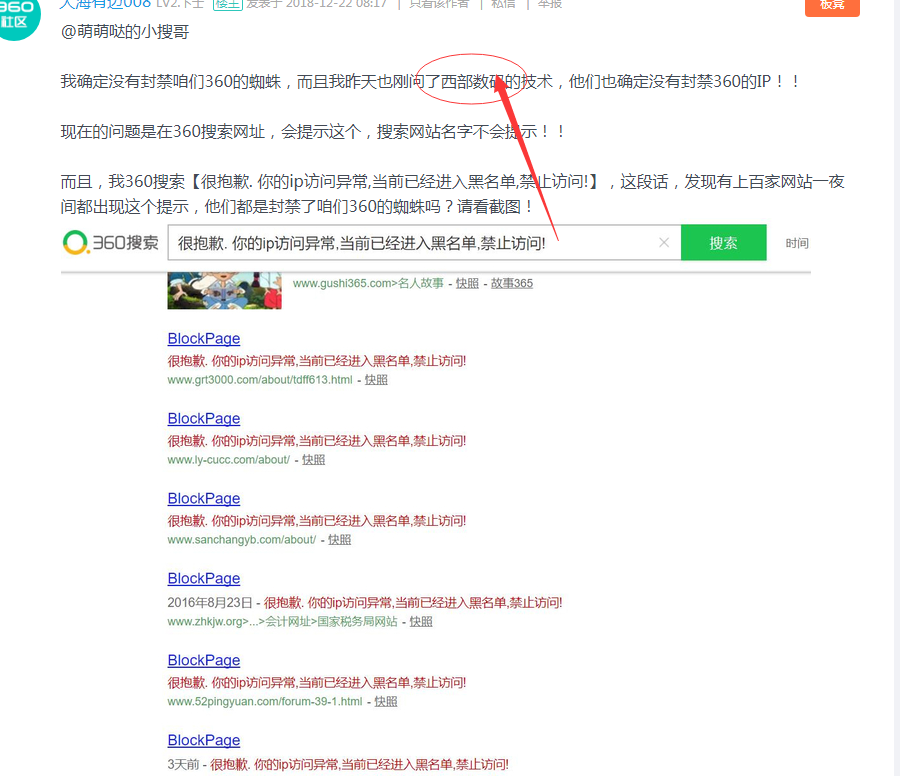Click the red snippet above www.grt3000.com
This screenshot has width=900, height=776.
click(x=317, y=361)
